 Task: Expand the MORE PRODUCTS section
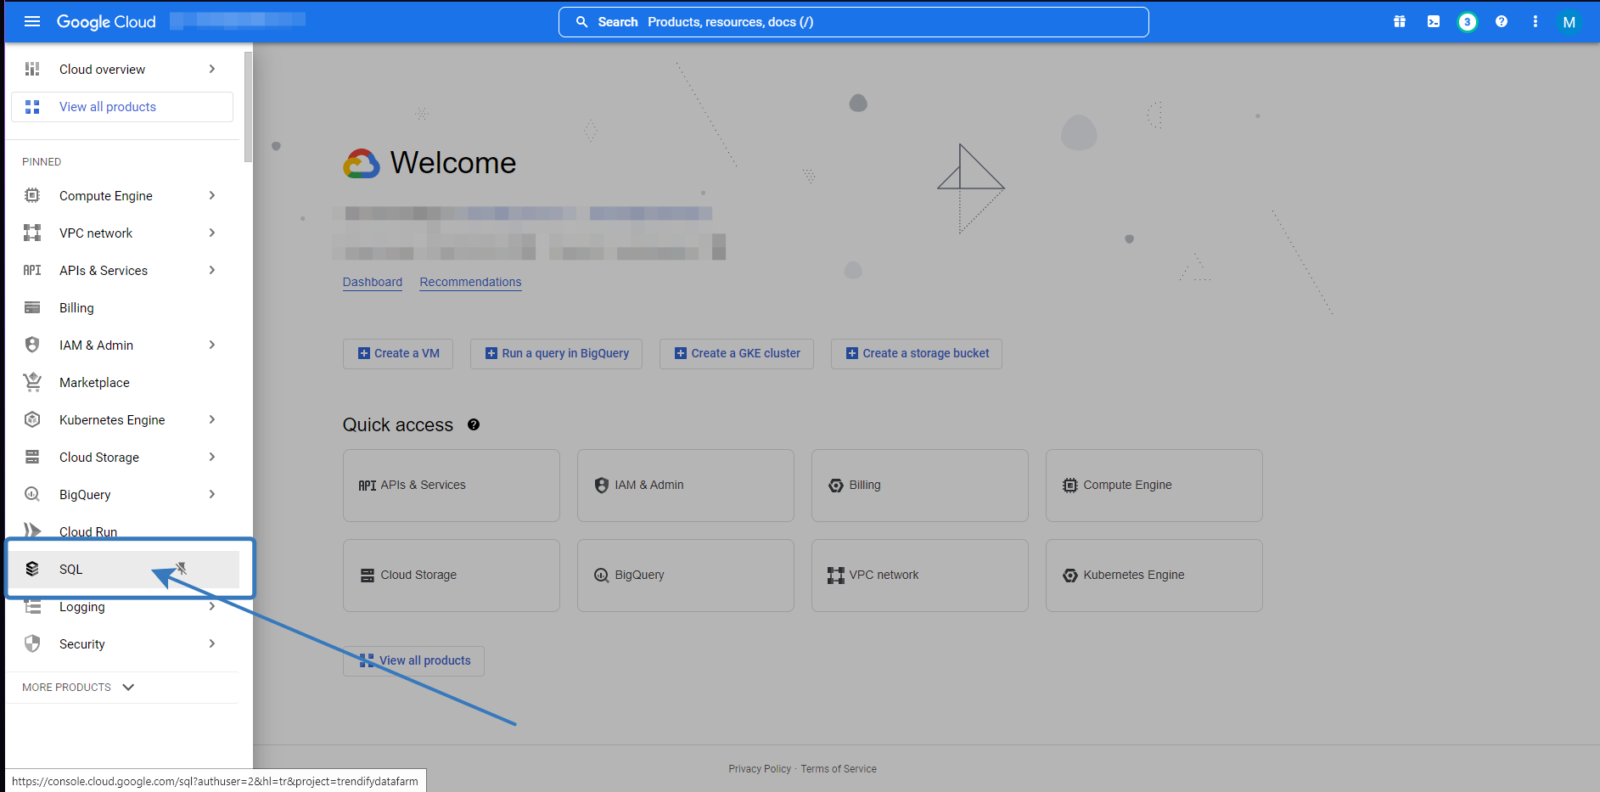78,687
